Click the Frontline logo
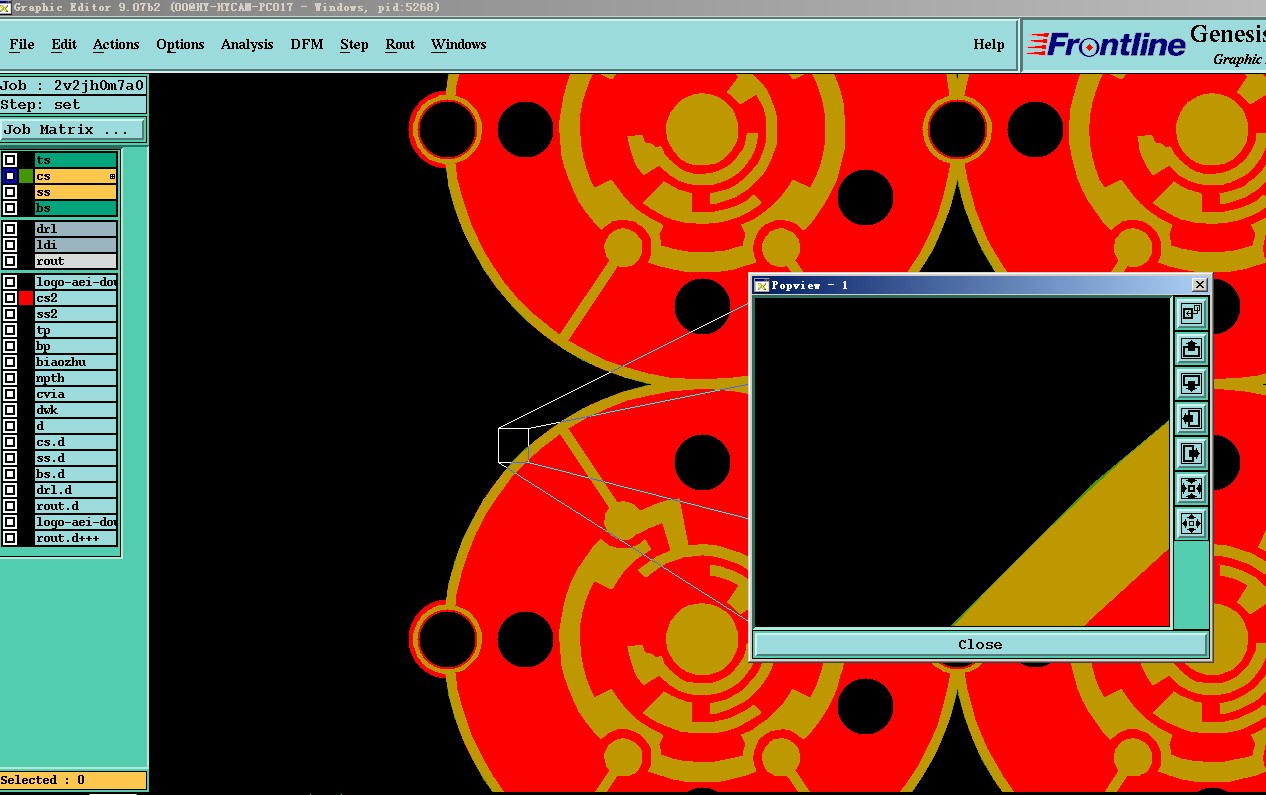Viewport: 1266px width, 795px height. point(1105,44)
